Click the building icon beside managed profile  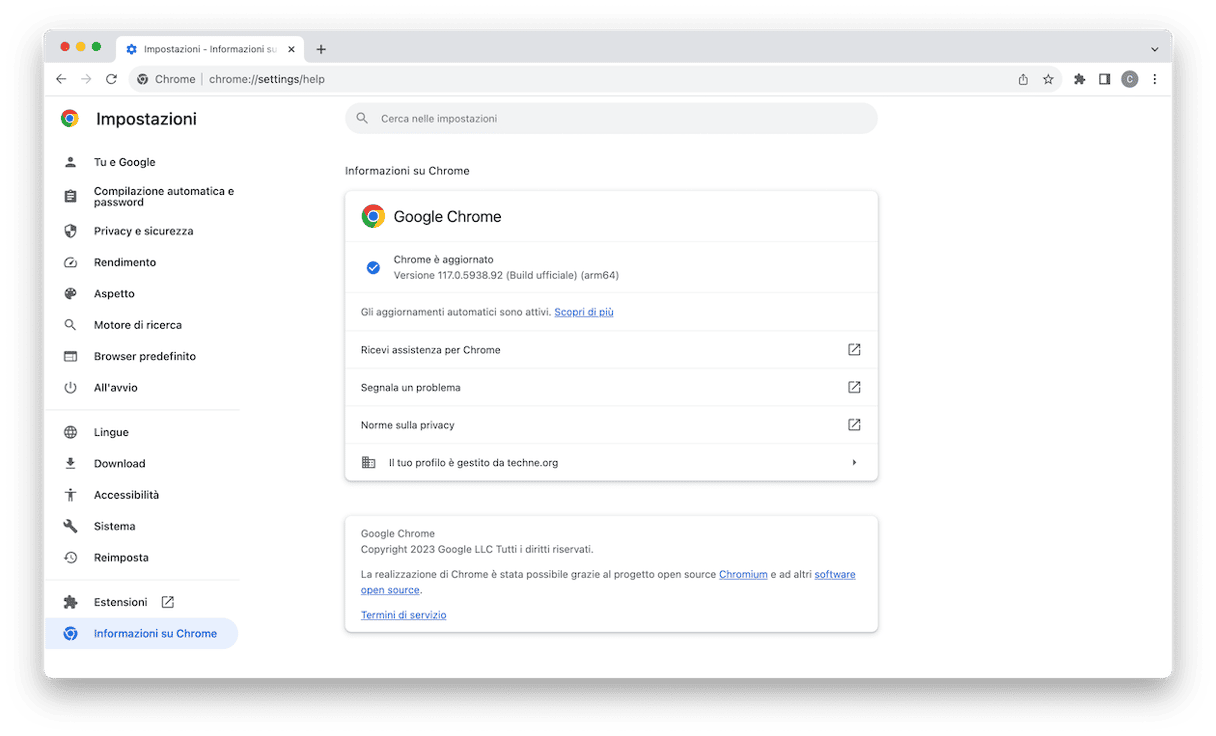click(x=368, y=462)
